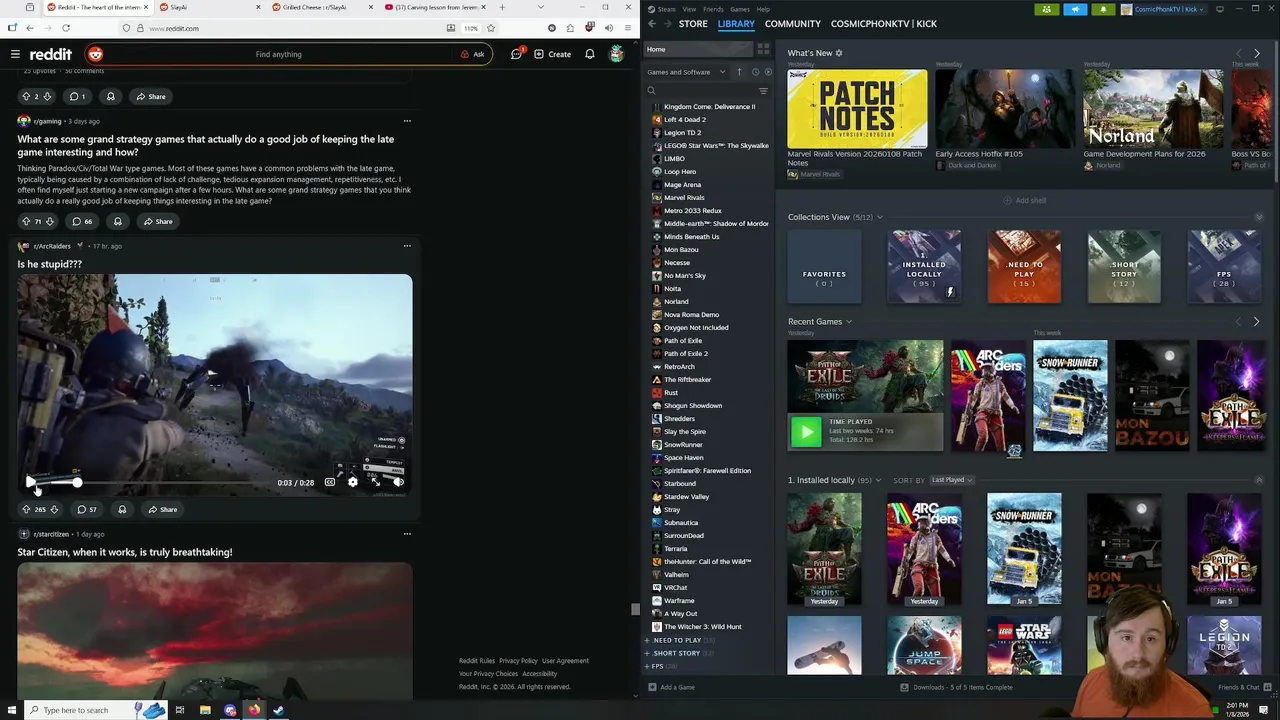This screenshot has height=720, width=1280.
Task: Open View menu in Steam
Action: click(689, 9)
